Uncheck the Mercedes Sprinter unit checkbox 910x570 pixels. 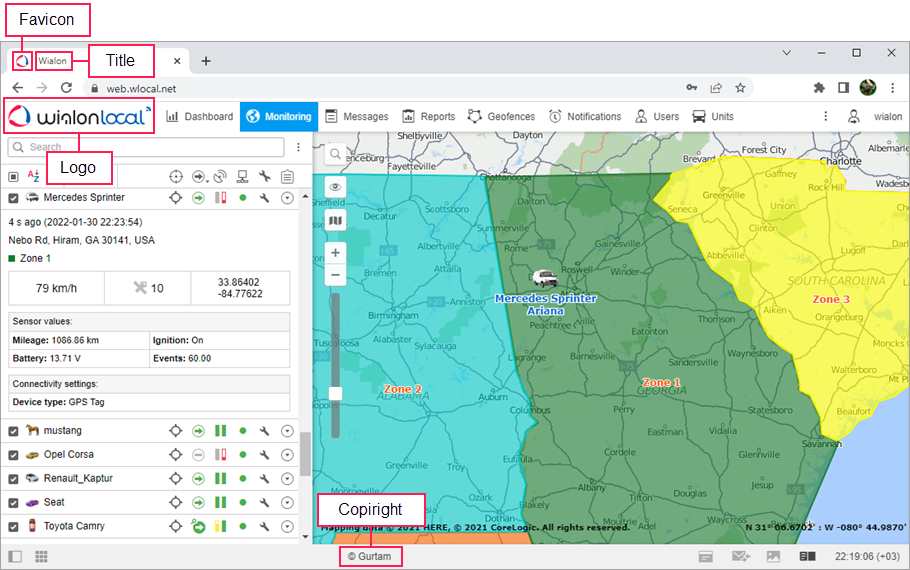pos(14,198)
